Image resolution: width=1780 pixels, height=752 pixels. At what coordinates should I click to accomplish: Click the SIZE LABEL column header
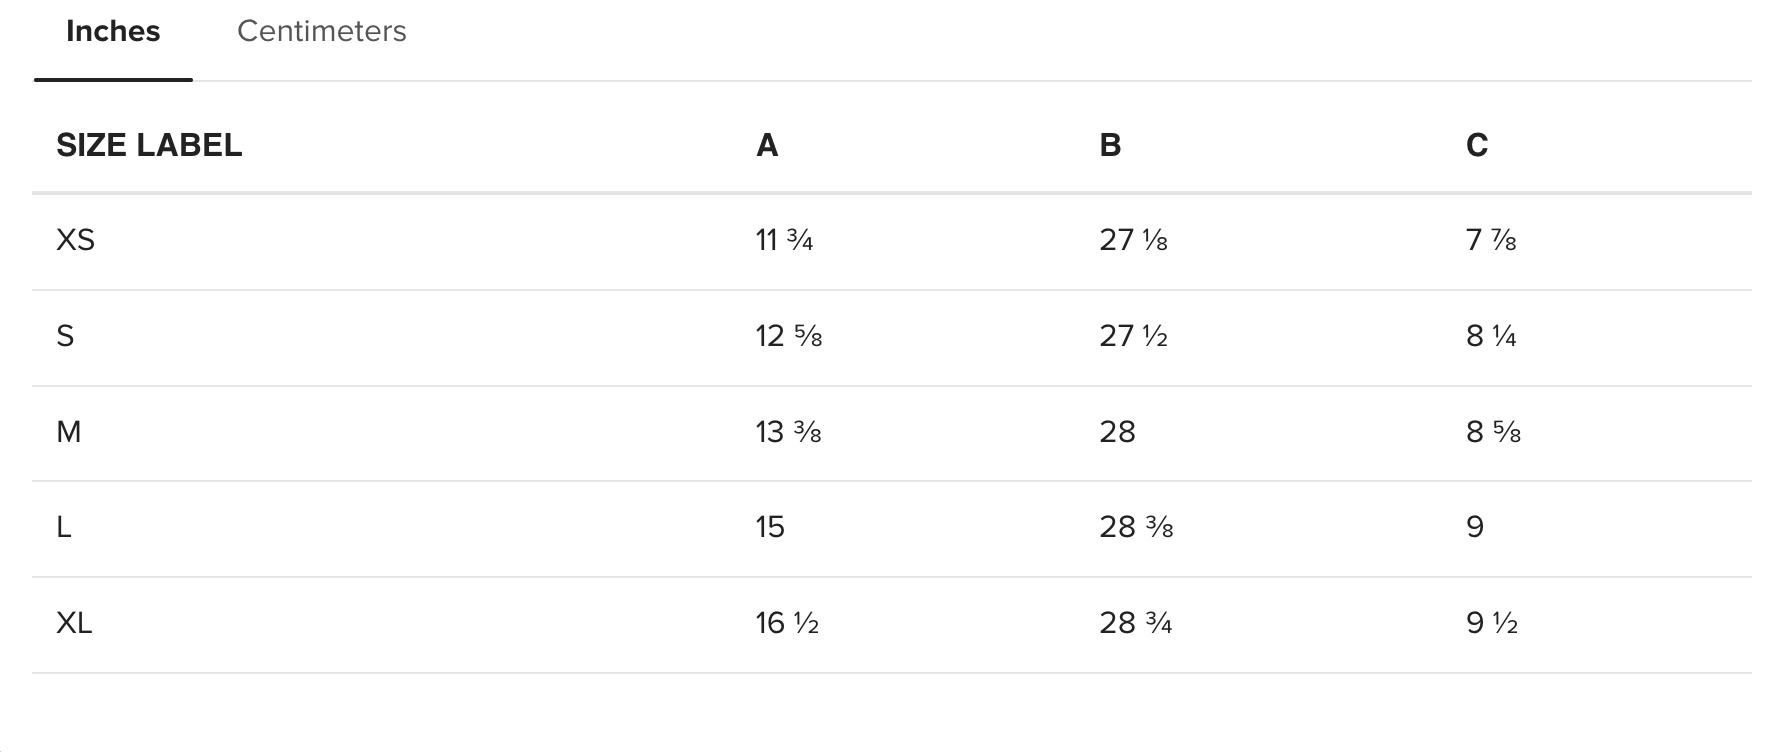point(149,145)
